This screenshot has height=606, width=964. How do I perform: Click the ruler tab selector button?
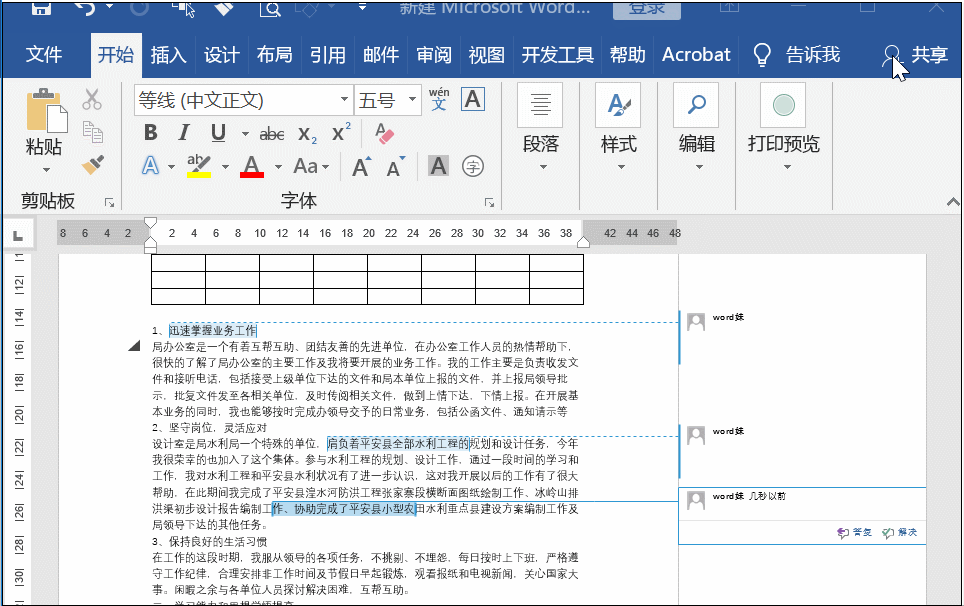pyautogui.click(x=18, y=235)
